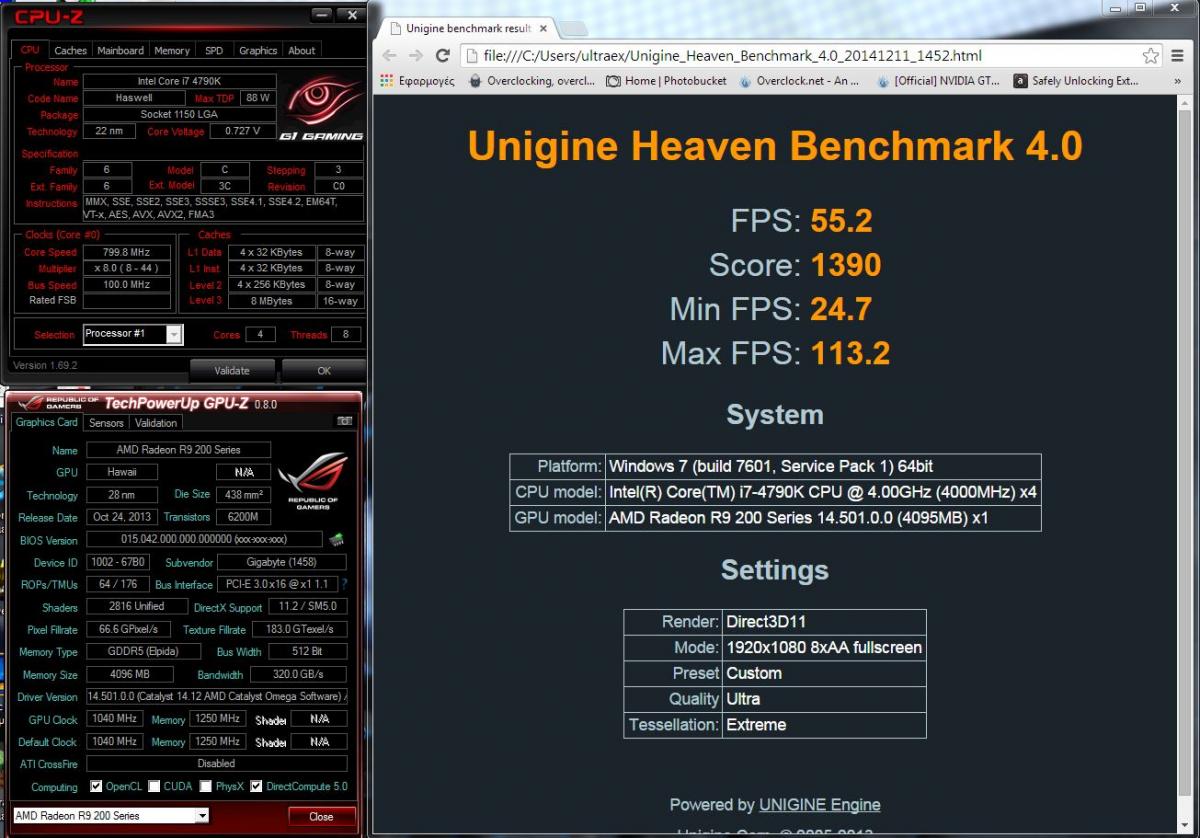
Task: Bookmark this page with the star icon
Action: (x=1150, y=56)
